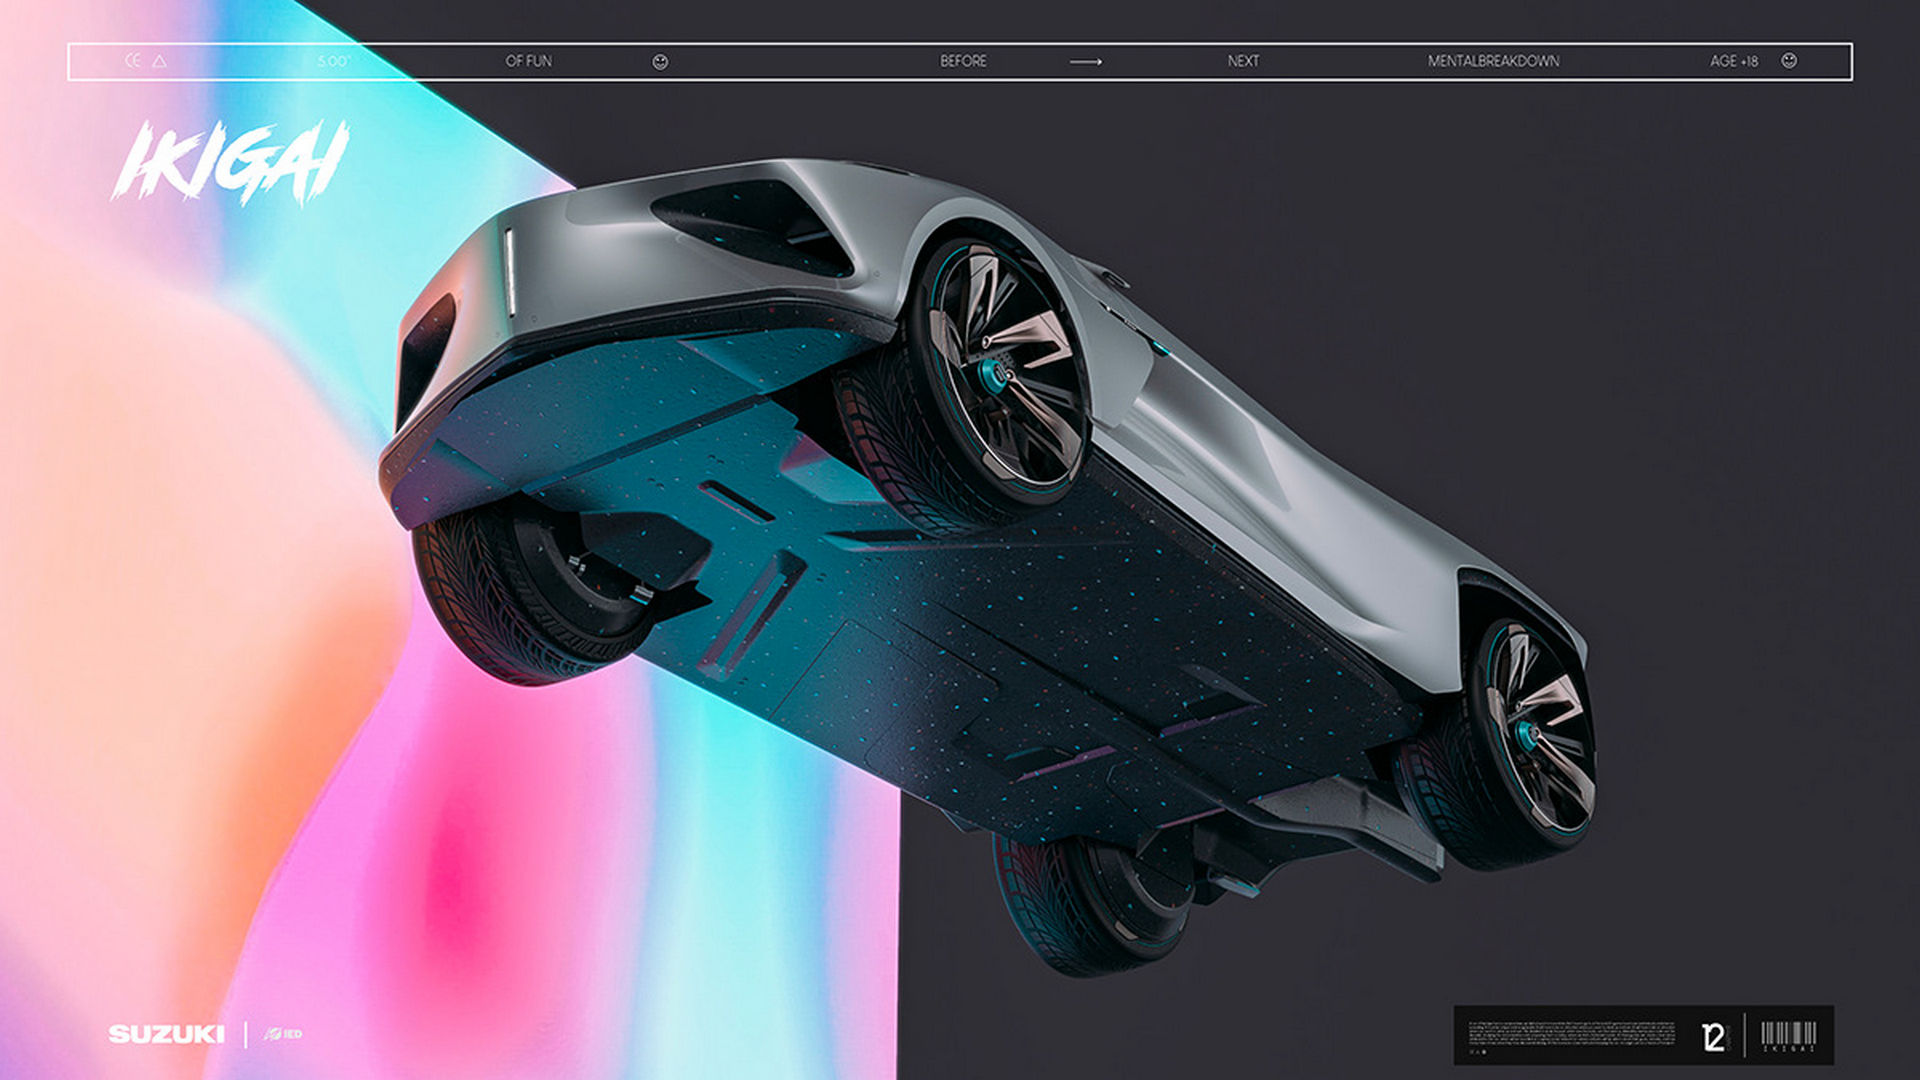Click the smiley face beside OF FUN
Viewport: 1920px width, 1080px height.
pos(660,61)
